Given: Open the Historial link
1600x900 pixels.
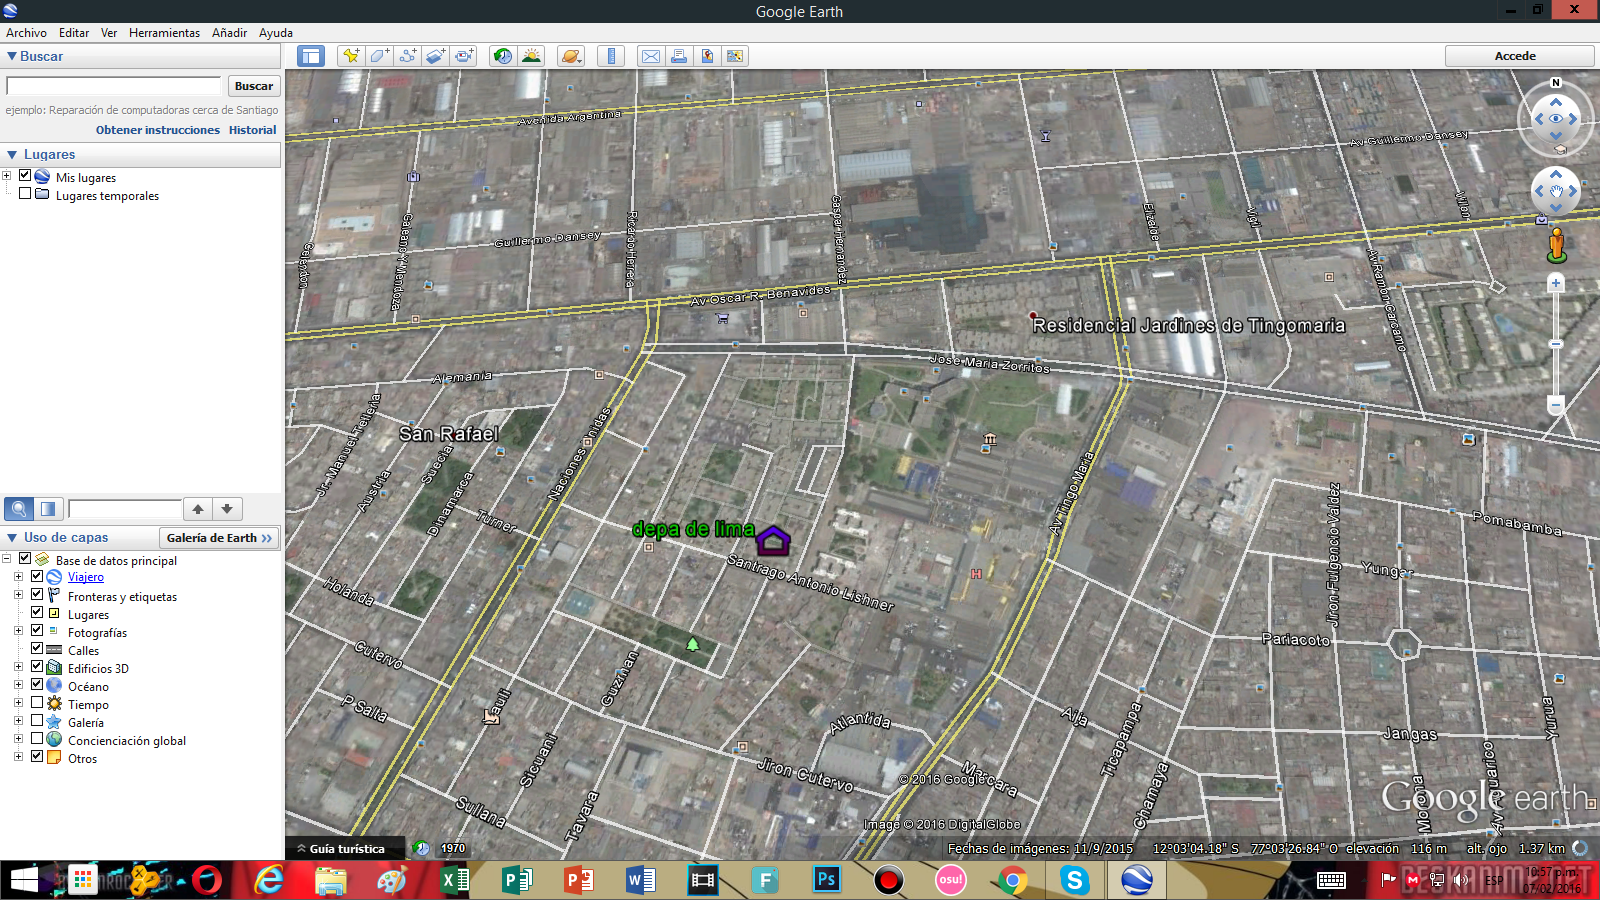Looking at the screenshot, I should click(x=252, y=130).
